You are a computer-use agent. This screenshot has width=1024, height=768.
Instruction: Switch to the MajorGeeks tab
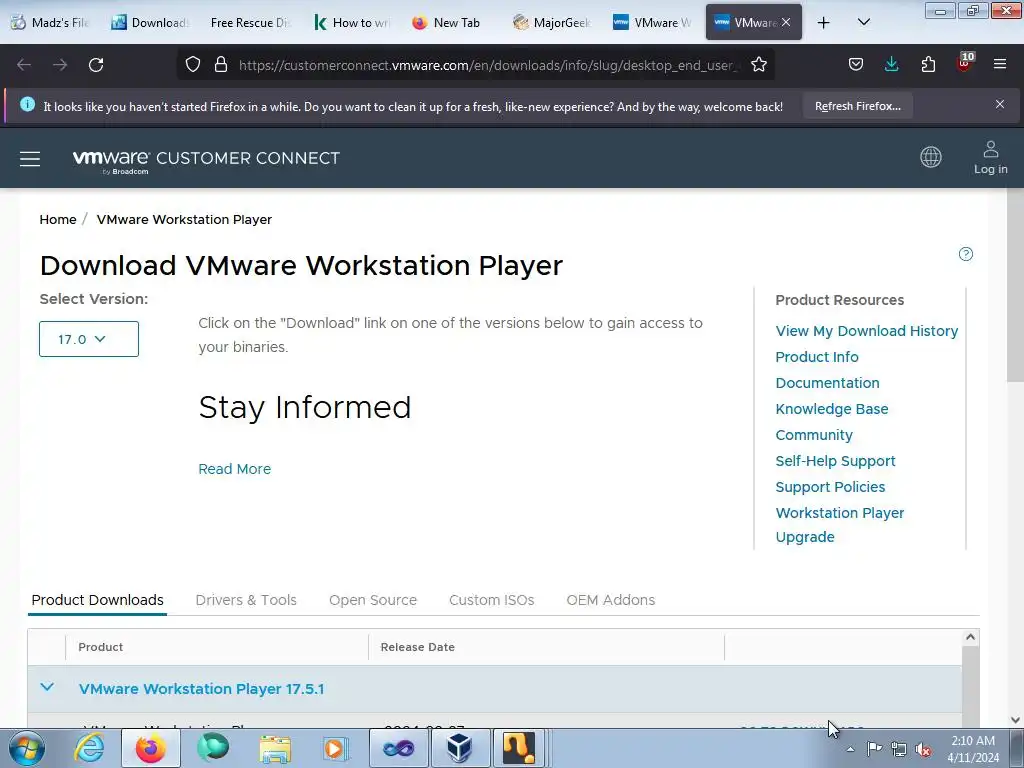tap(552, 23)
